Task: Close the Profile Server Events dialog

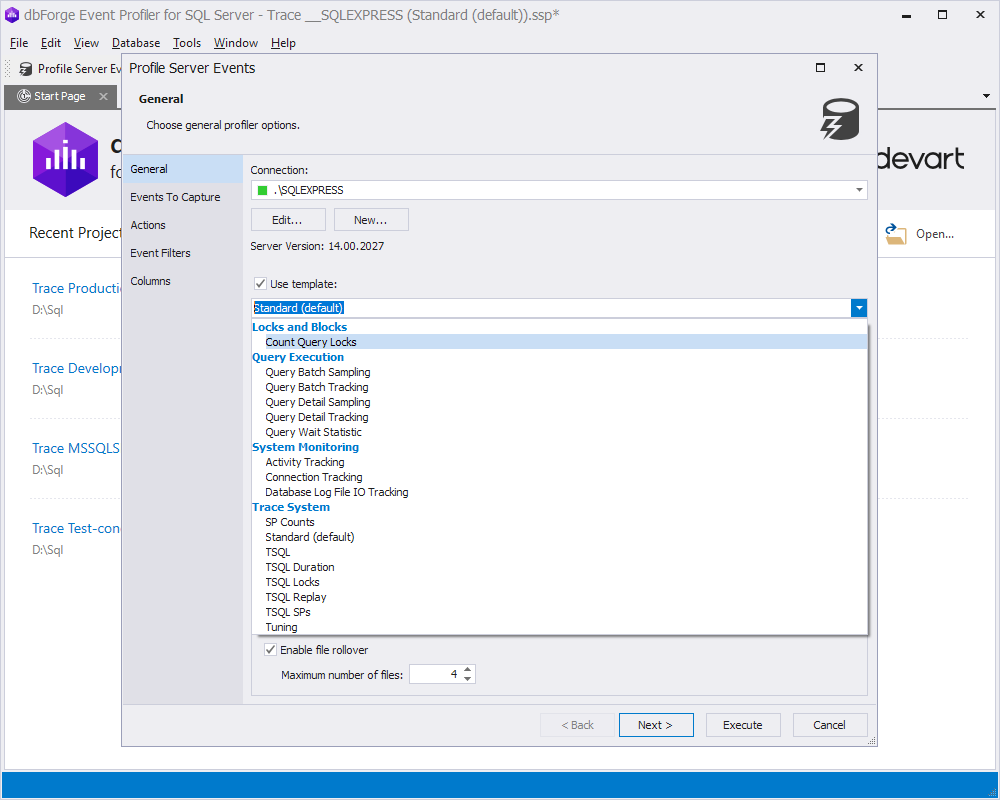Action: click(858, 68)
